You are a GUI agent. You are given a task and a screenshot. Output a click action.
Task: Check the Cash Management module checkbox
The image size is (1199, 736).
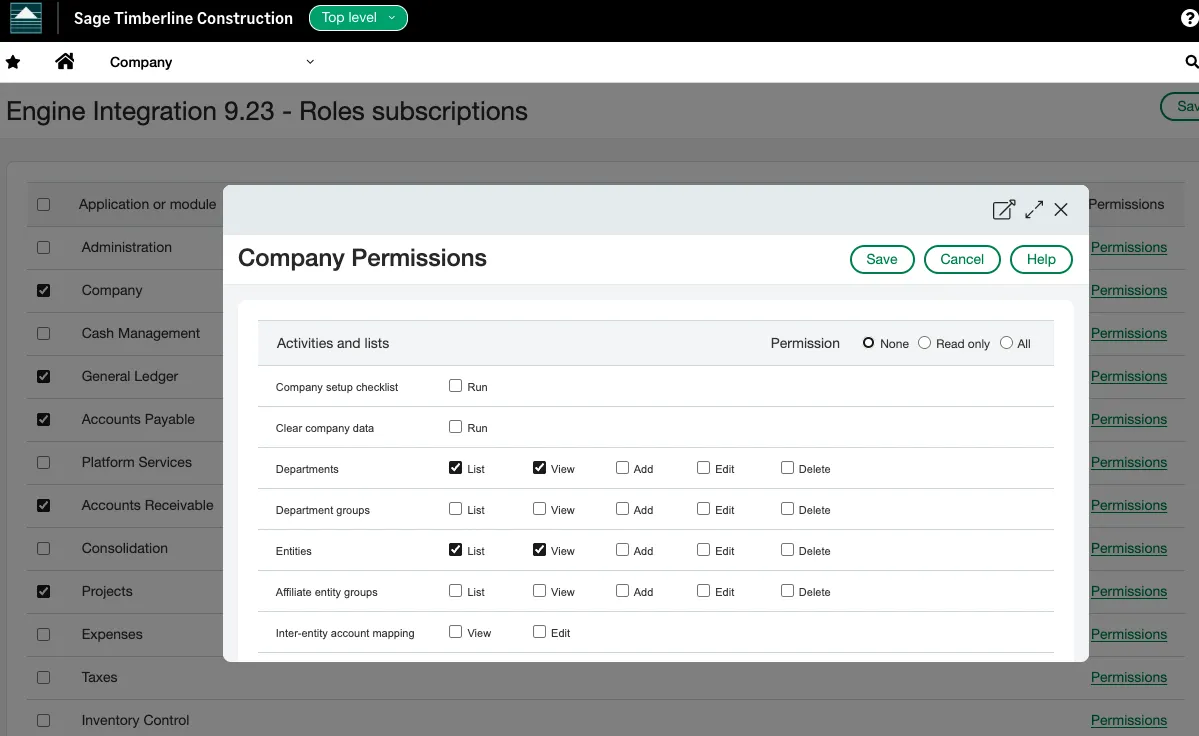(x=44, y=334)
